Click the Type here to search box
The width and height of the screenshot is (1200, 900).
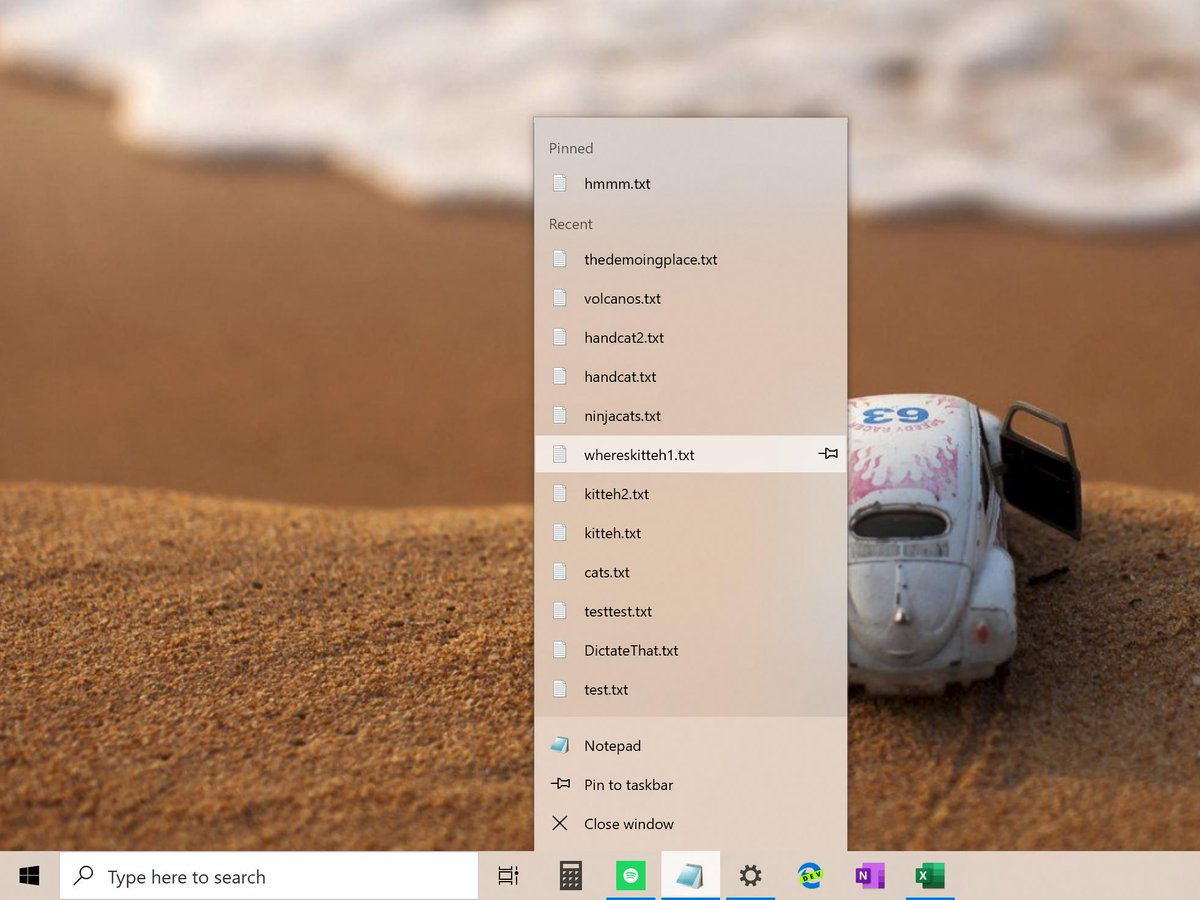270,875
